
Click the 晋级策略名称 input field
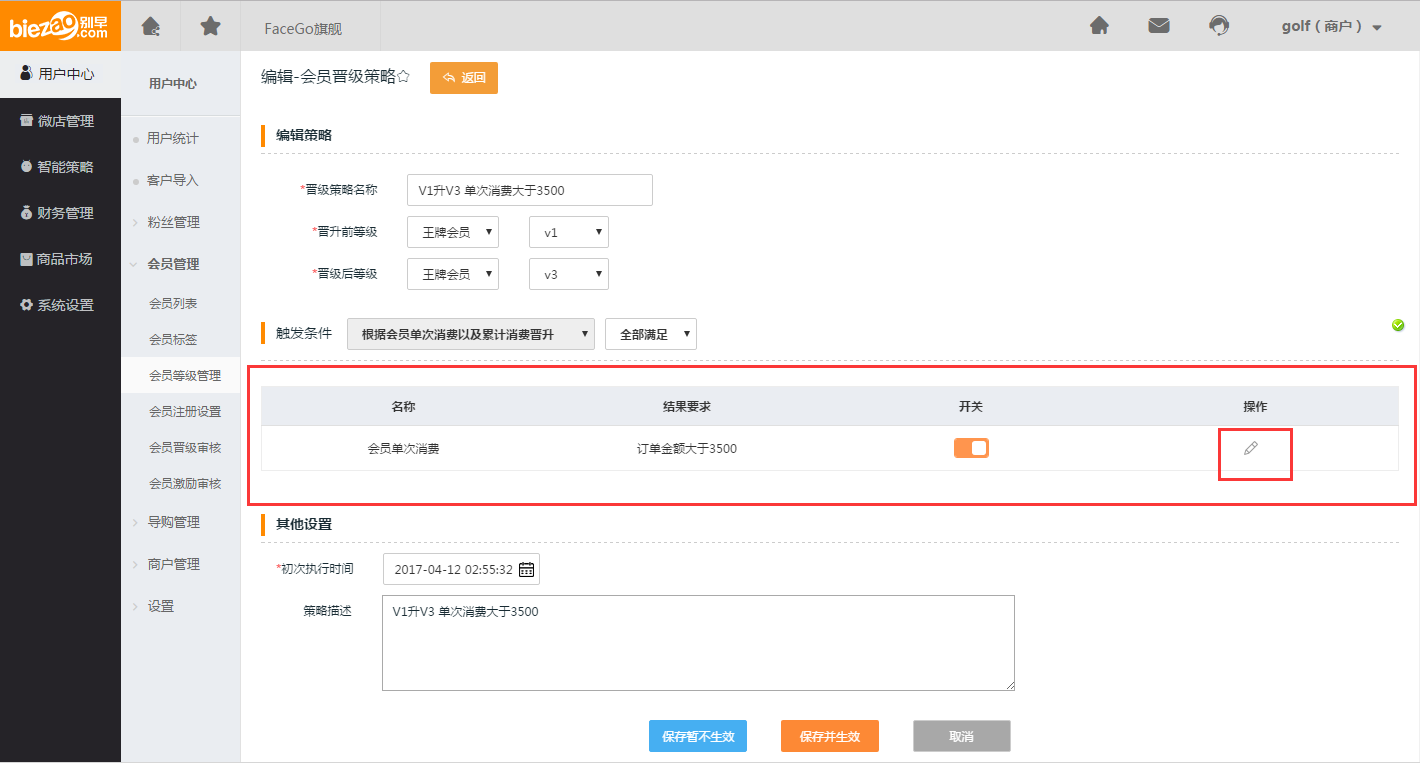529,190
